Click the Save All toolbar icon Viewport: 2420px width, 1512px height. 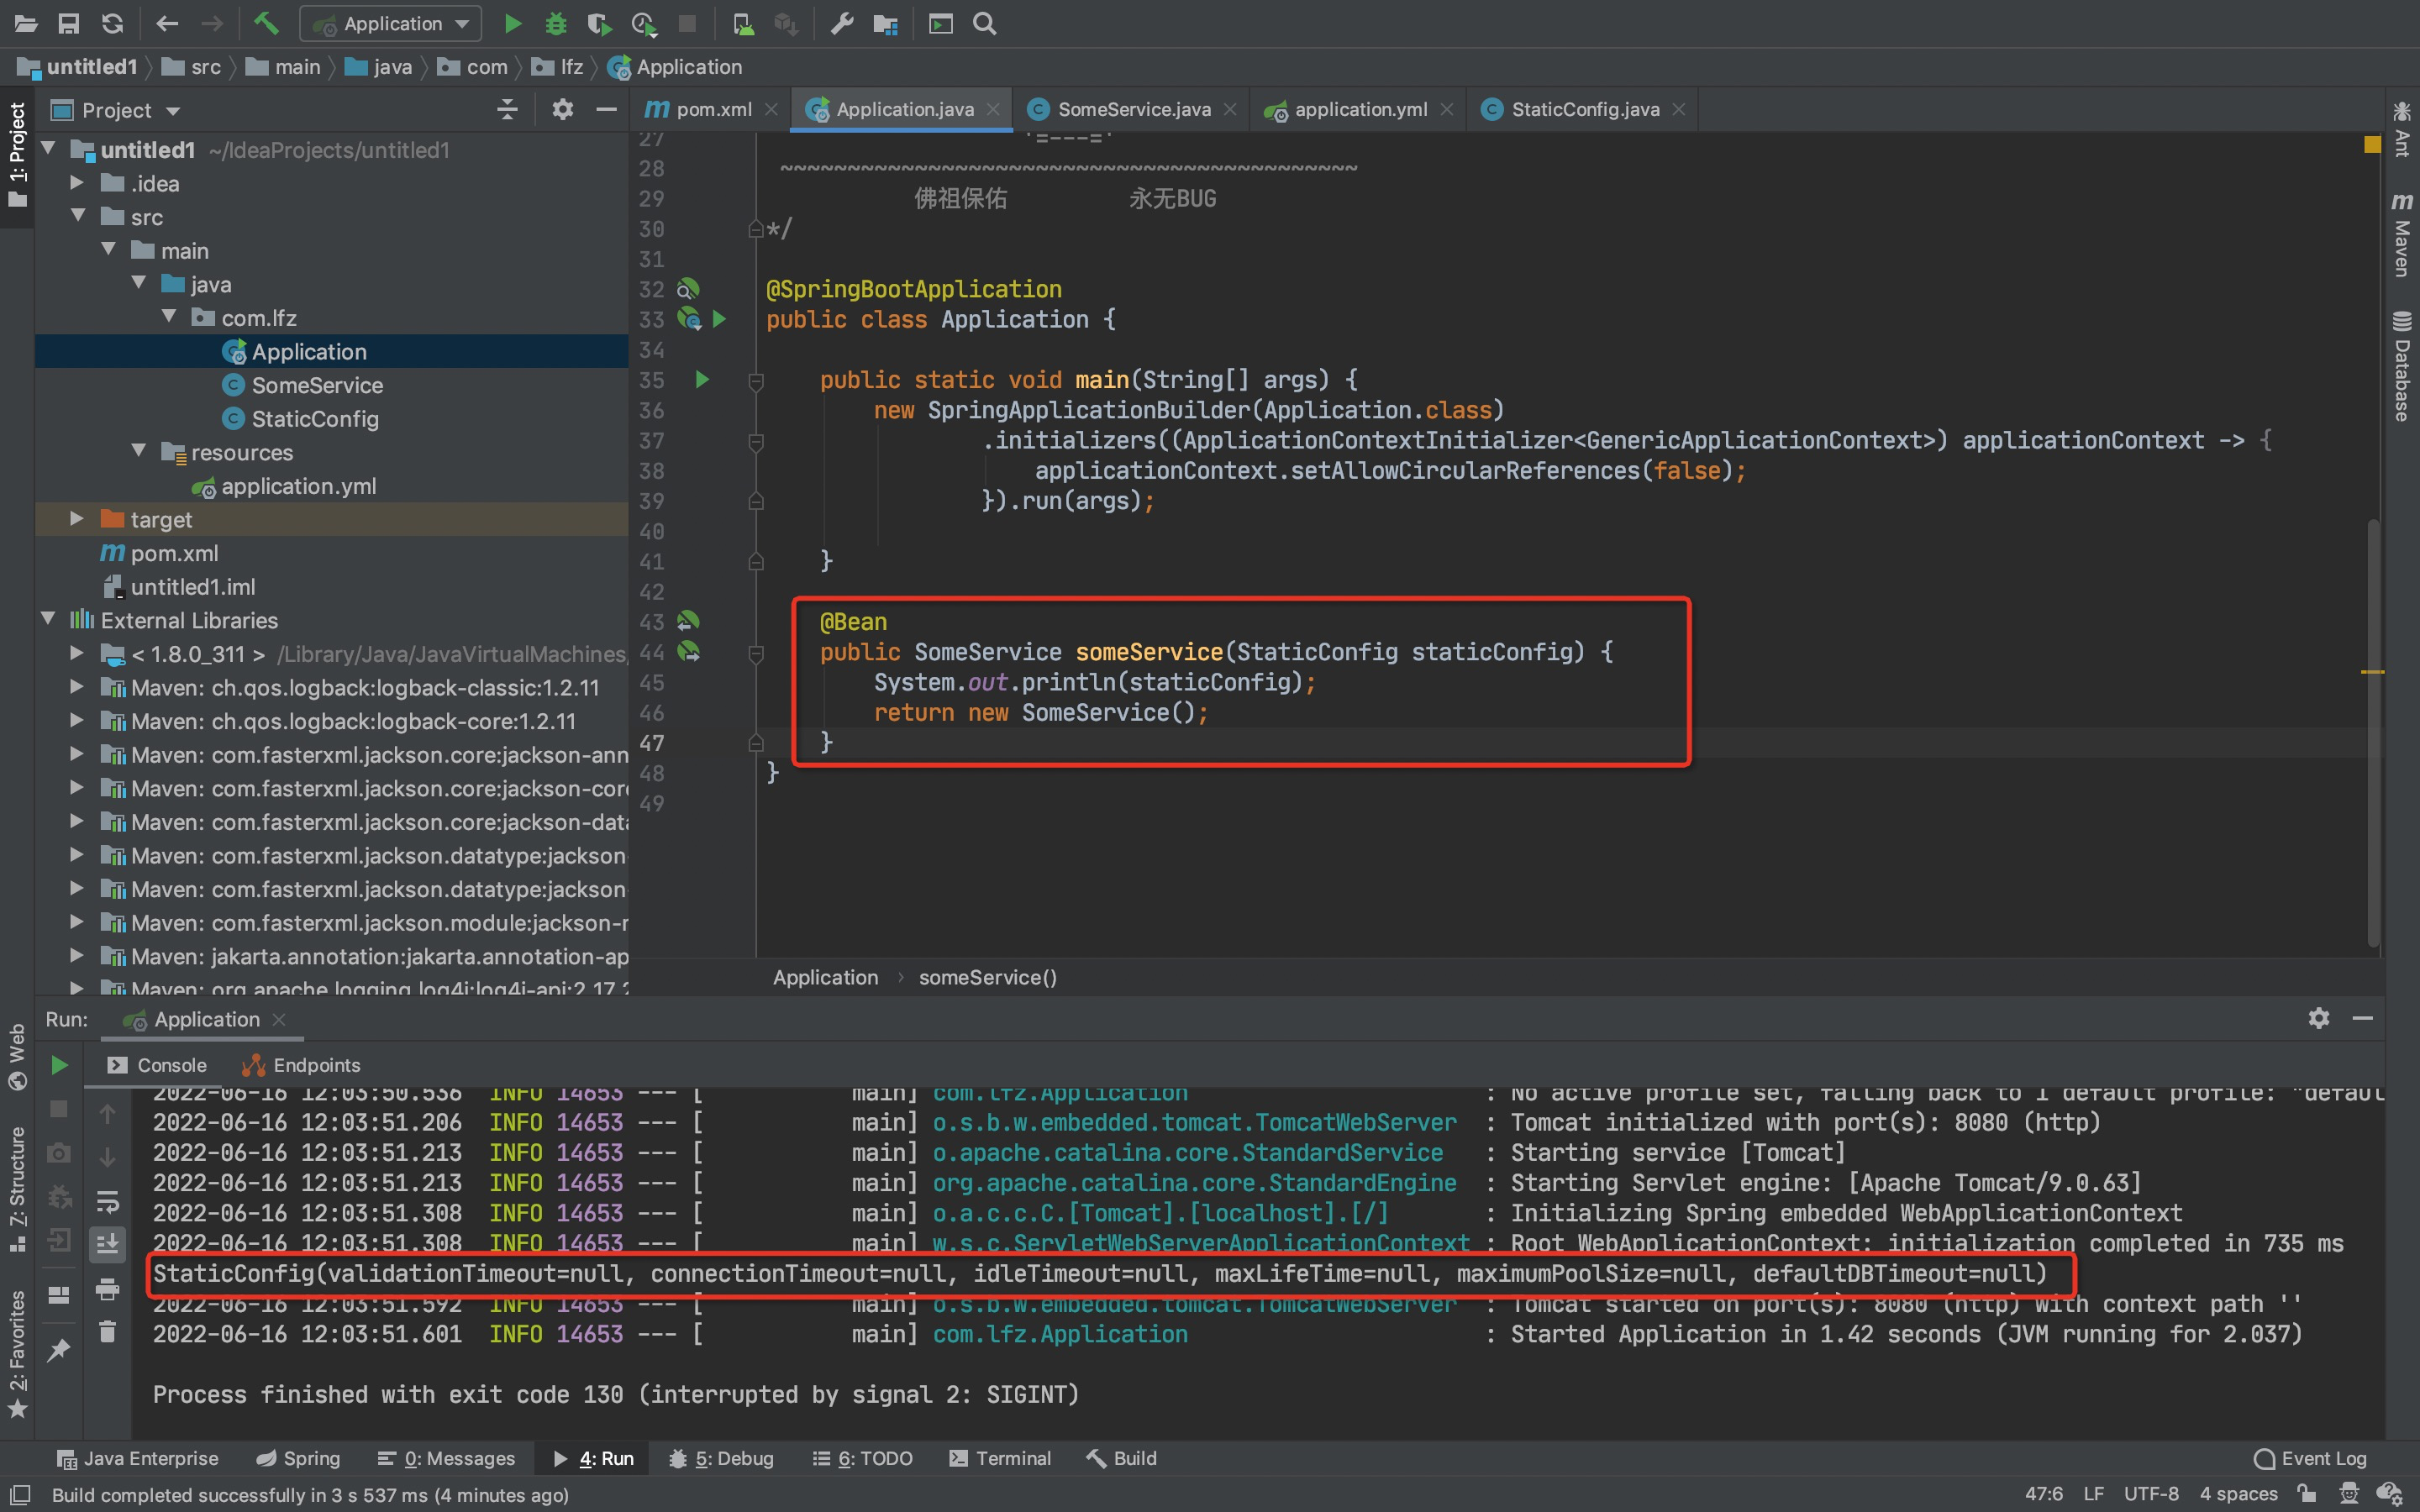[x=68, y=23]
